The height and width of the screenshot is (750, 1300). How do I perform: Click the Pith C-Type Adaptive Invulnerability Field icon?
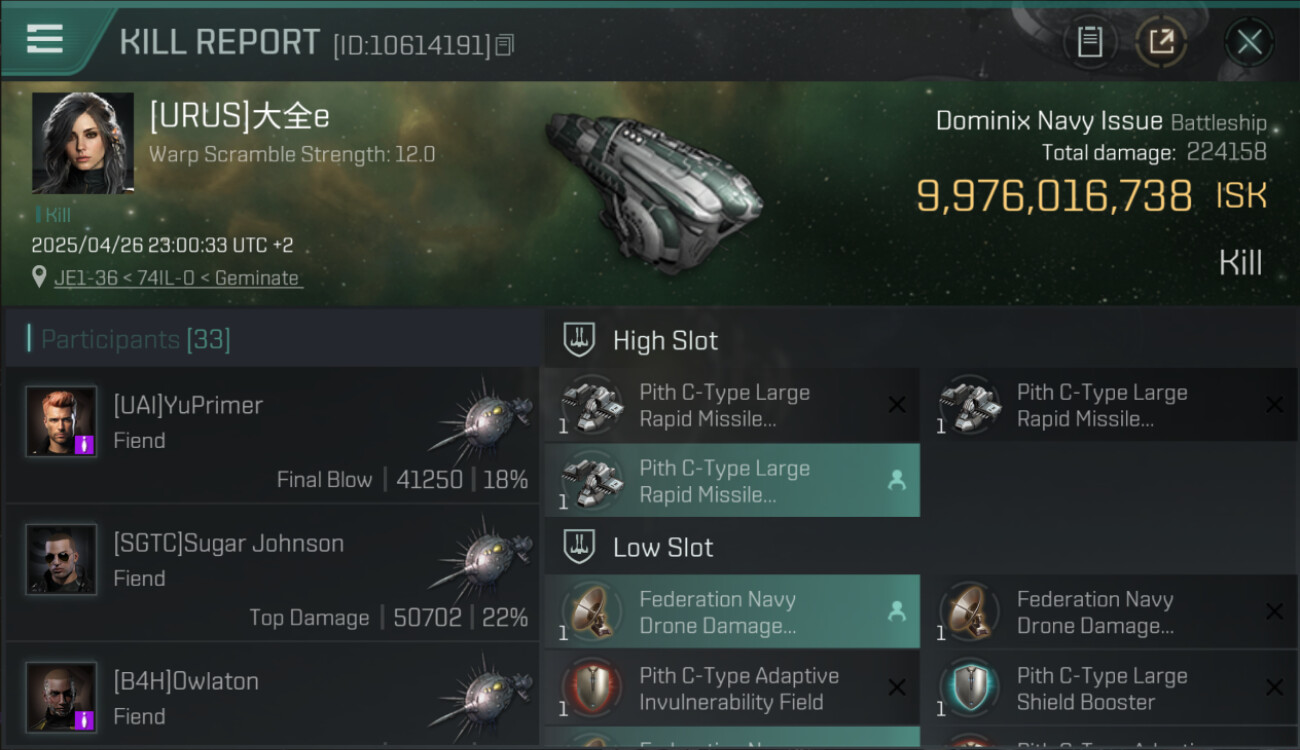point(591,688)
